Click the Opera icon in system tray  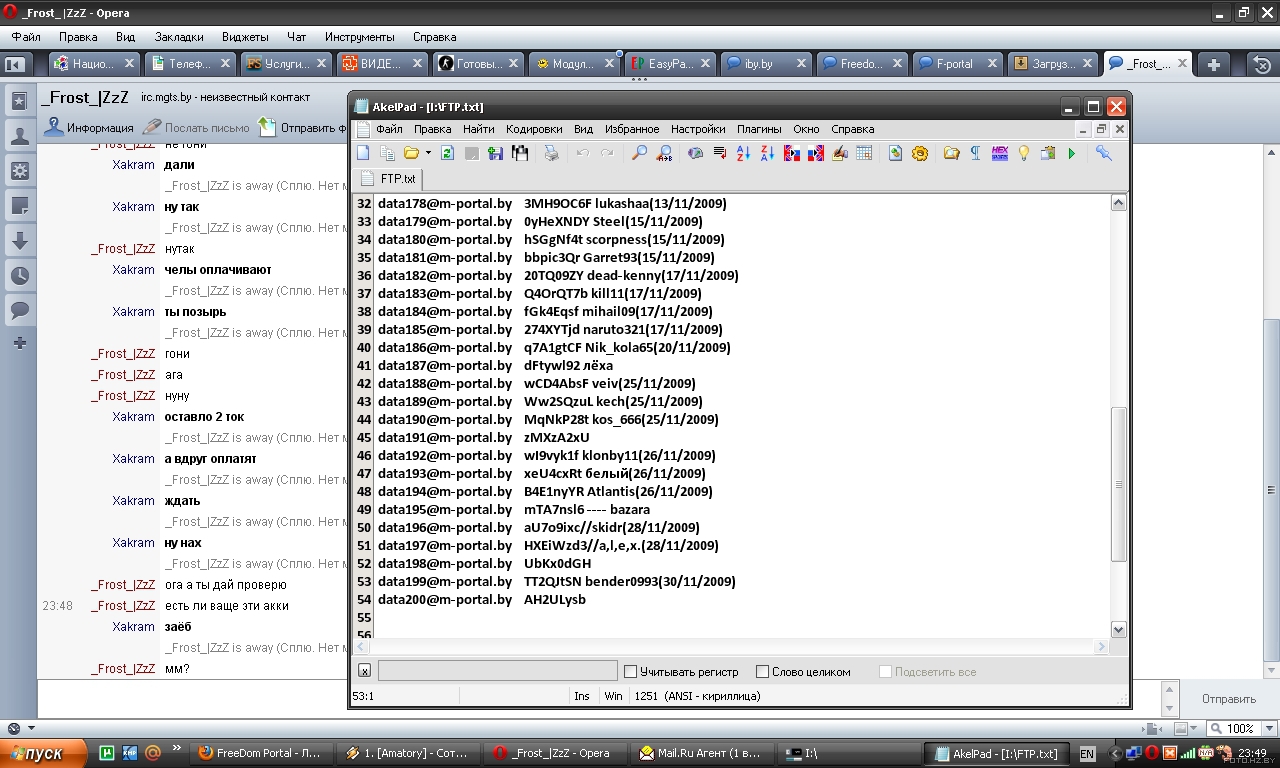pos(1152,753)
